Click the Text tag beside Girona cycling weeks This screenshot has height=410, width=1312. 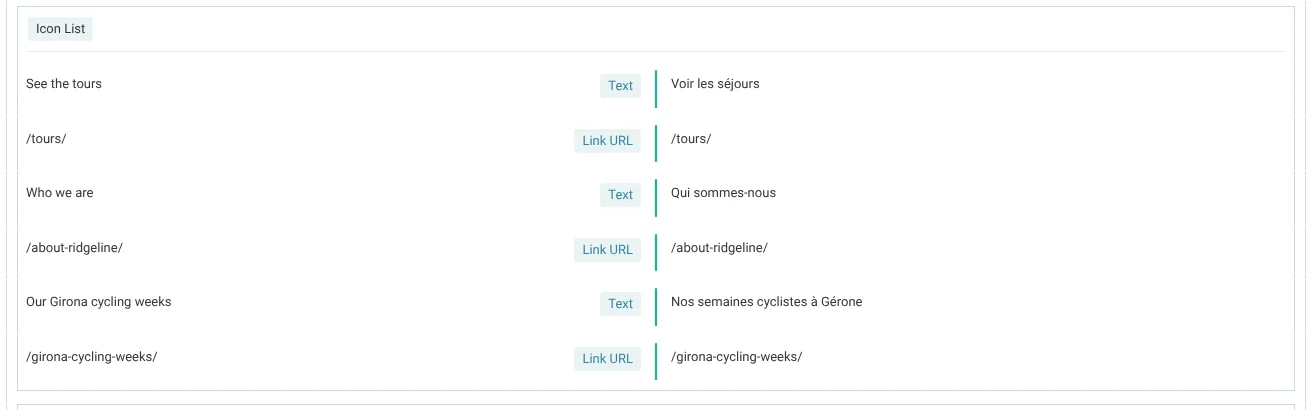[x=620, y=304]
